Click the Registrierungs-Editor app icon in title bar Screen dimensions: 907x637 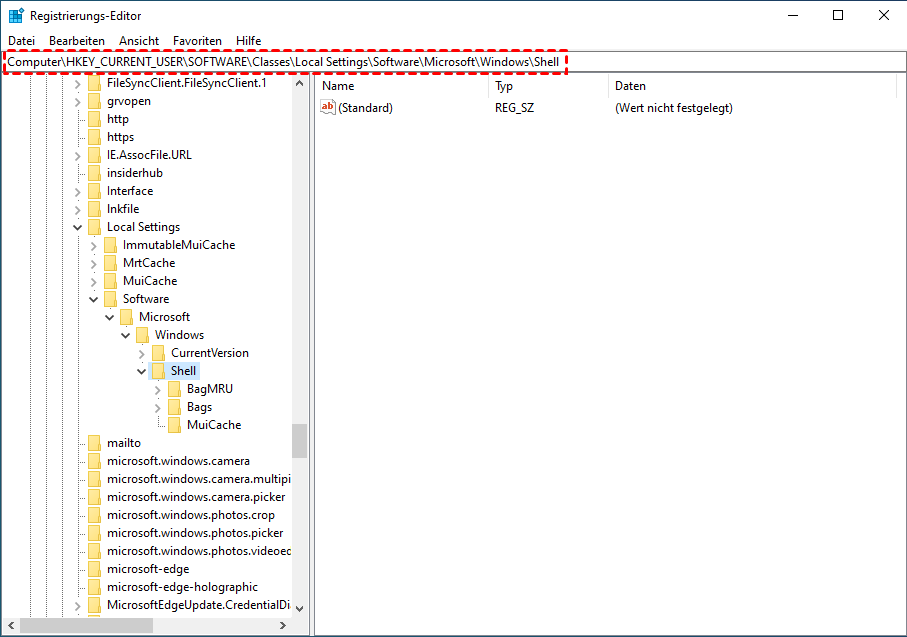[16, 16]
